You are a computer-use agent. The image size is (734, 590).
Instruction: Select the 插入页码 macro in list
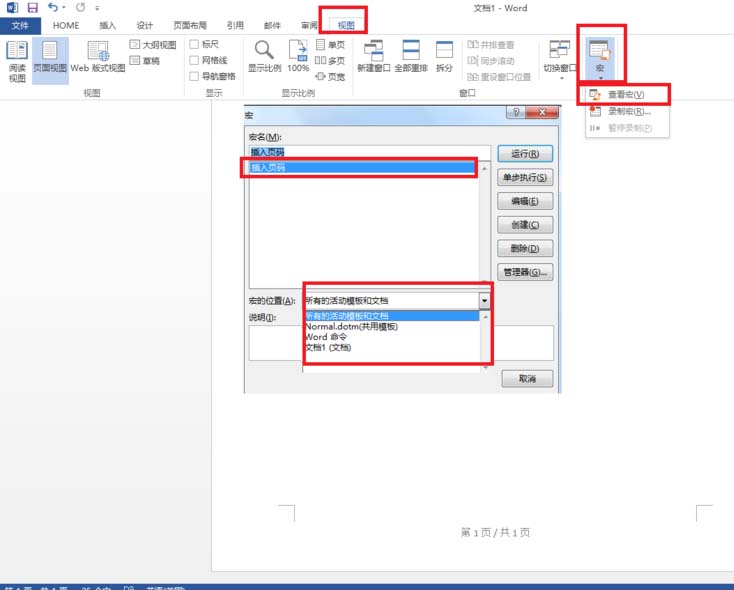[x=362, y=168]
